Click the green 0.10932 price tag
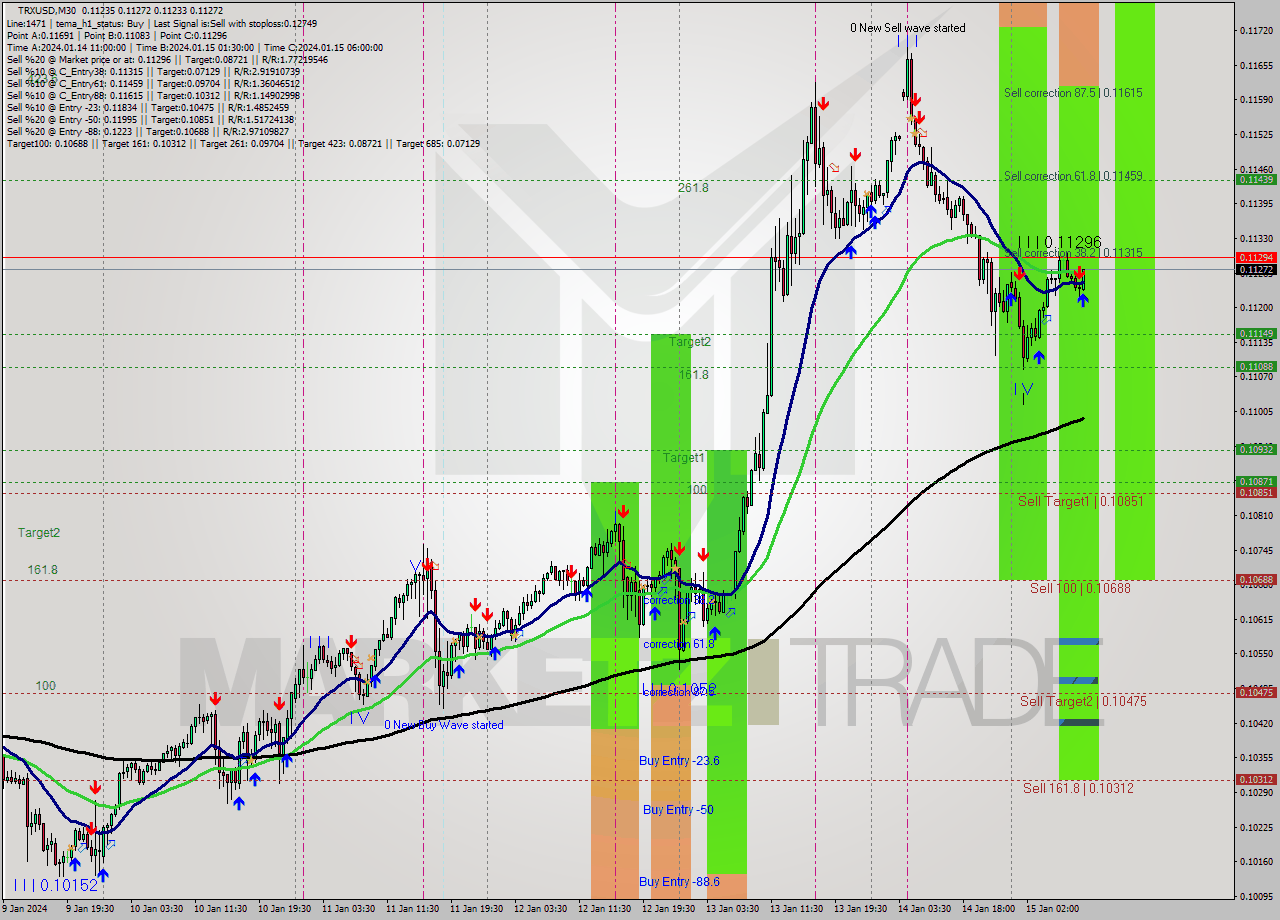Screen dimensions: 1280x920 tap(1256, 450)
